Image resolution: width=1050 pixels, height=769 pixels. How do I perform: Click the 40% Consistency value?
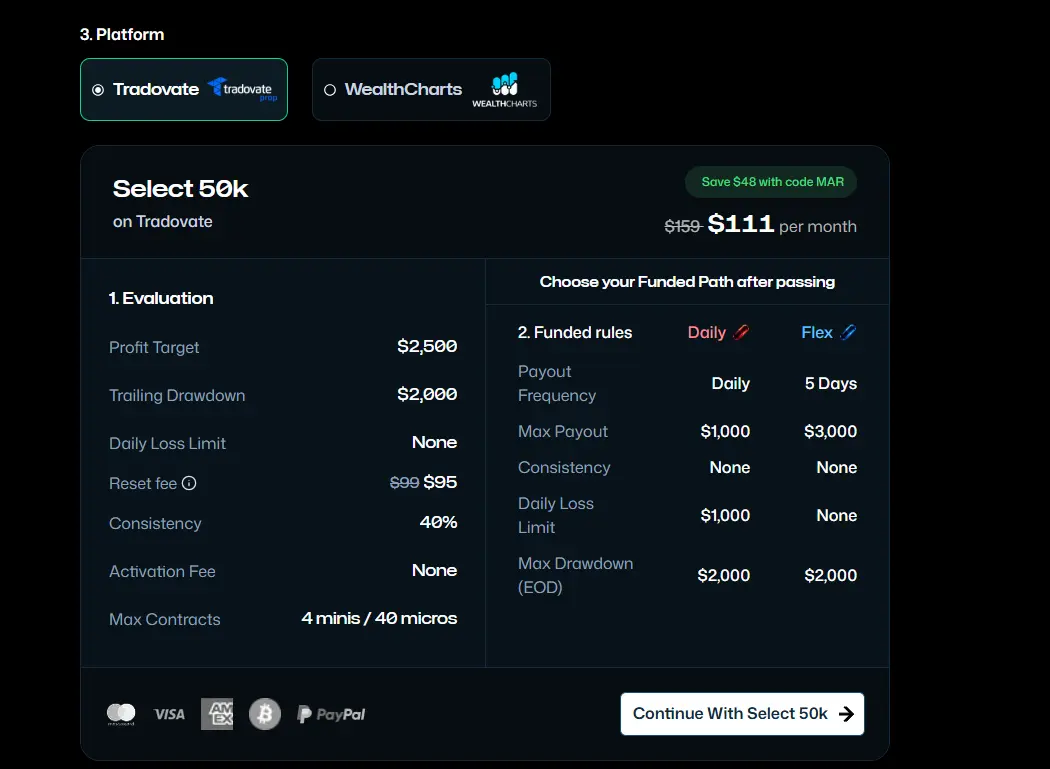(439, 522)
